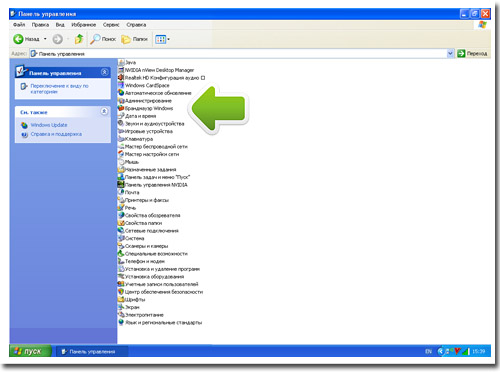Image resolution: width=500 pixels, height=372 pixels.
Task: Open Панель управления NVIDIA item
Action: pyautogui.click(x=153, y=185)
